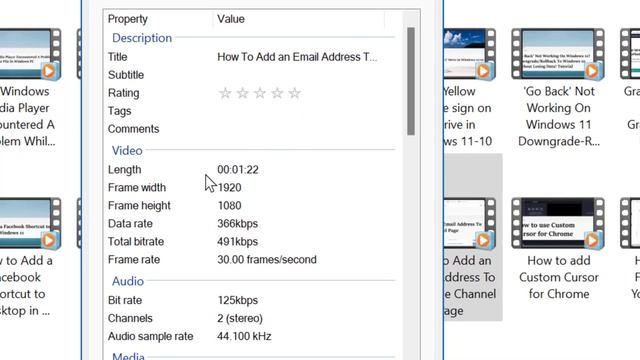Image resolution: width=640 pixels, height=360 pixels.
Task: Select Yellow sign on drive video icon
Action: click(469, 54)
